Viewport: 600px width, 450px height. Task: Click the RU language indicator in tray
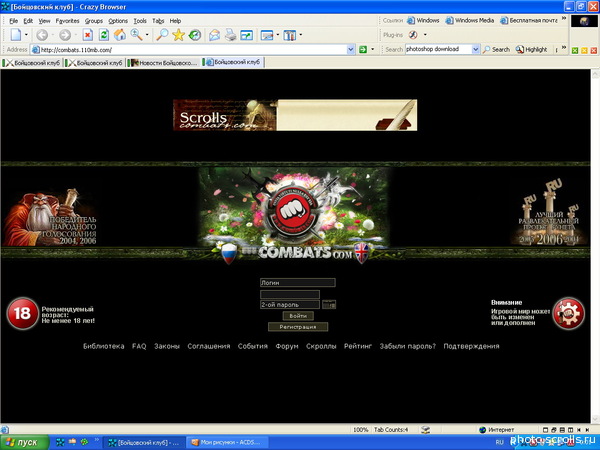click(x=499, y=442)
